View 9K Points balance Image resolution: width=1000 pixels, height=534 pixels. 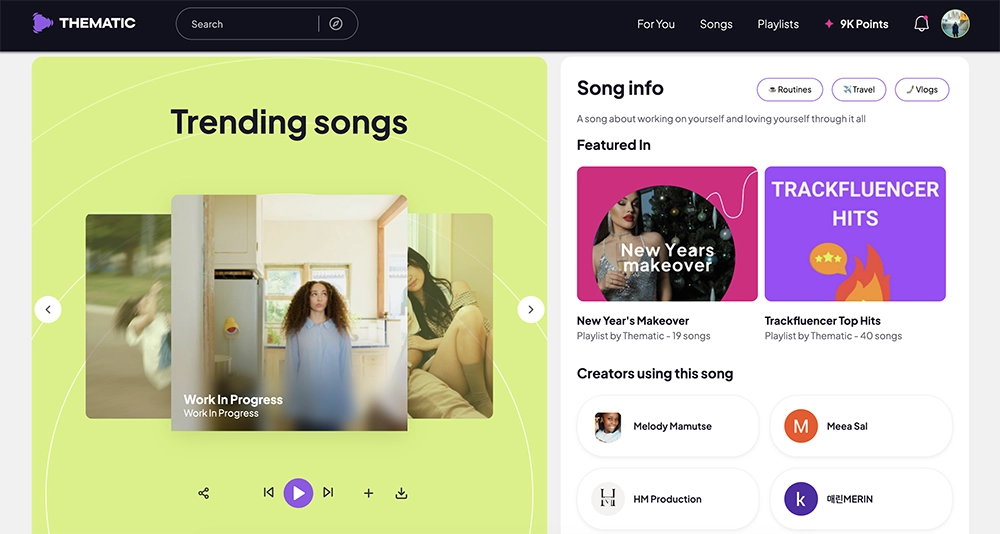click(864, 24)
